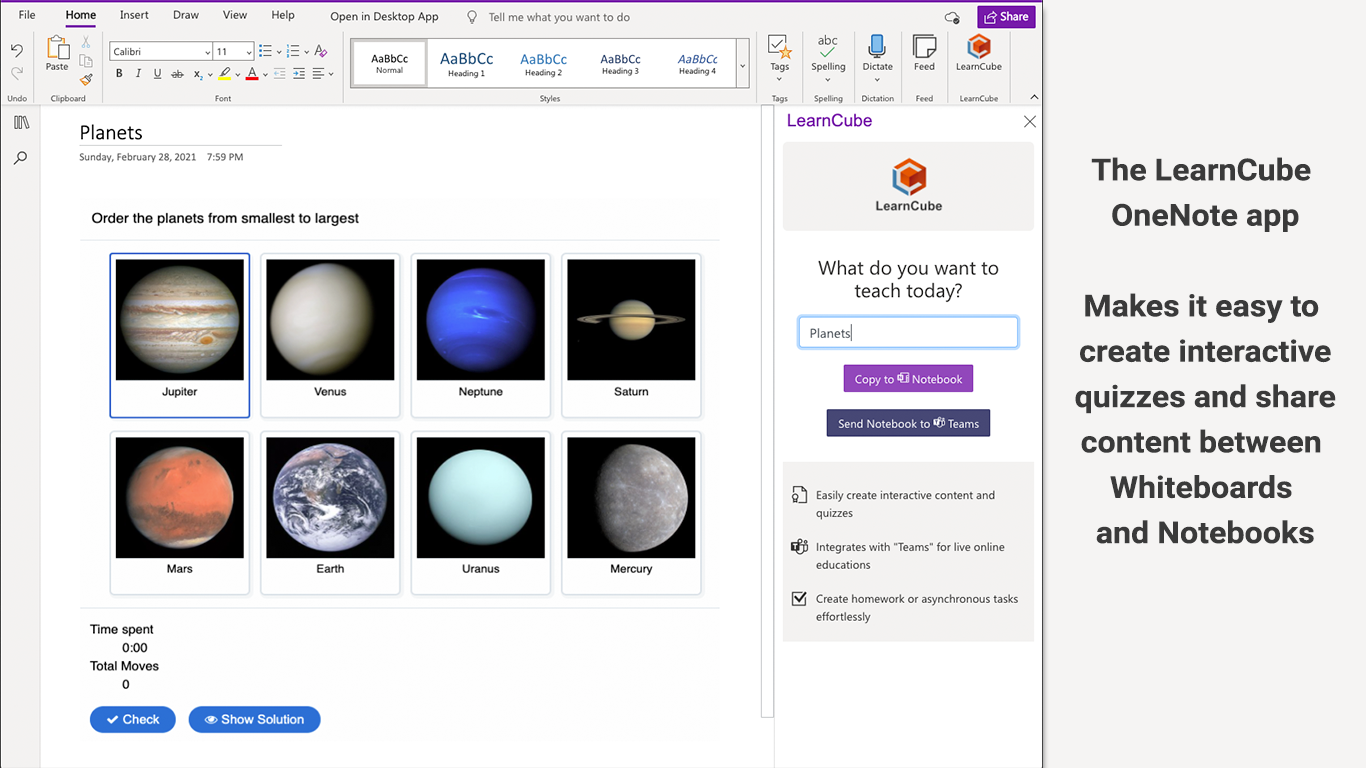
Task: Apply red font color
Action: pos(252,74)
